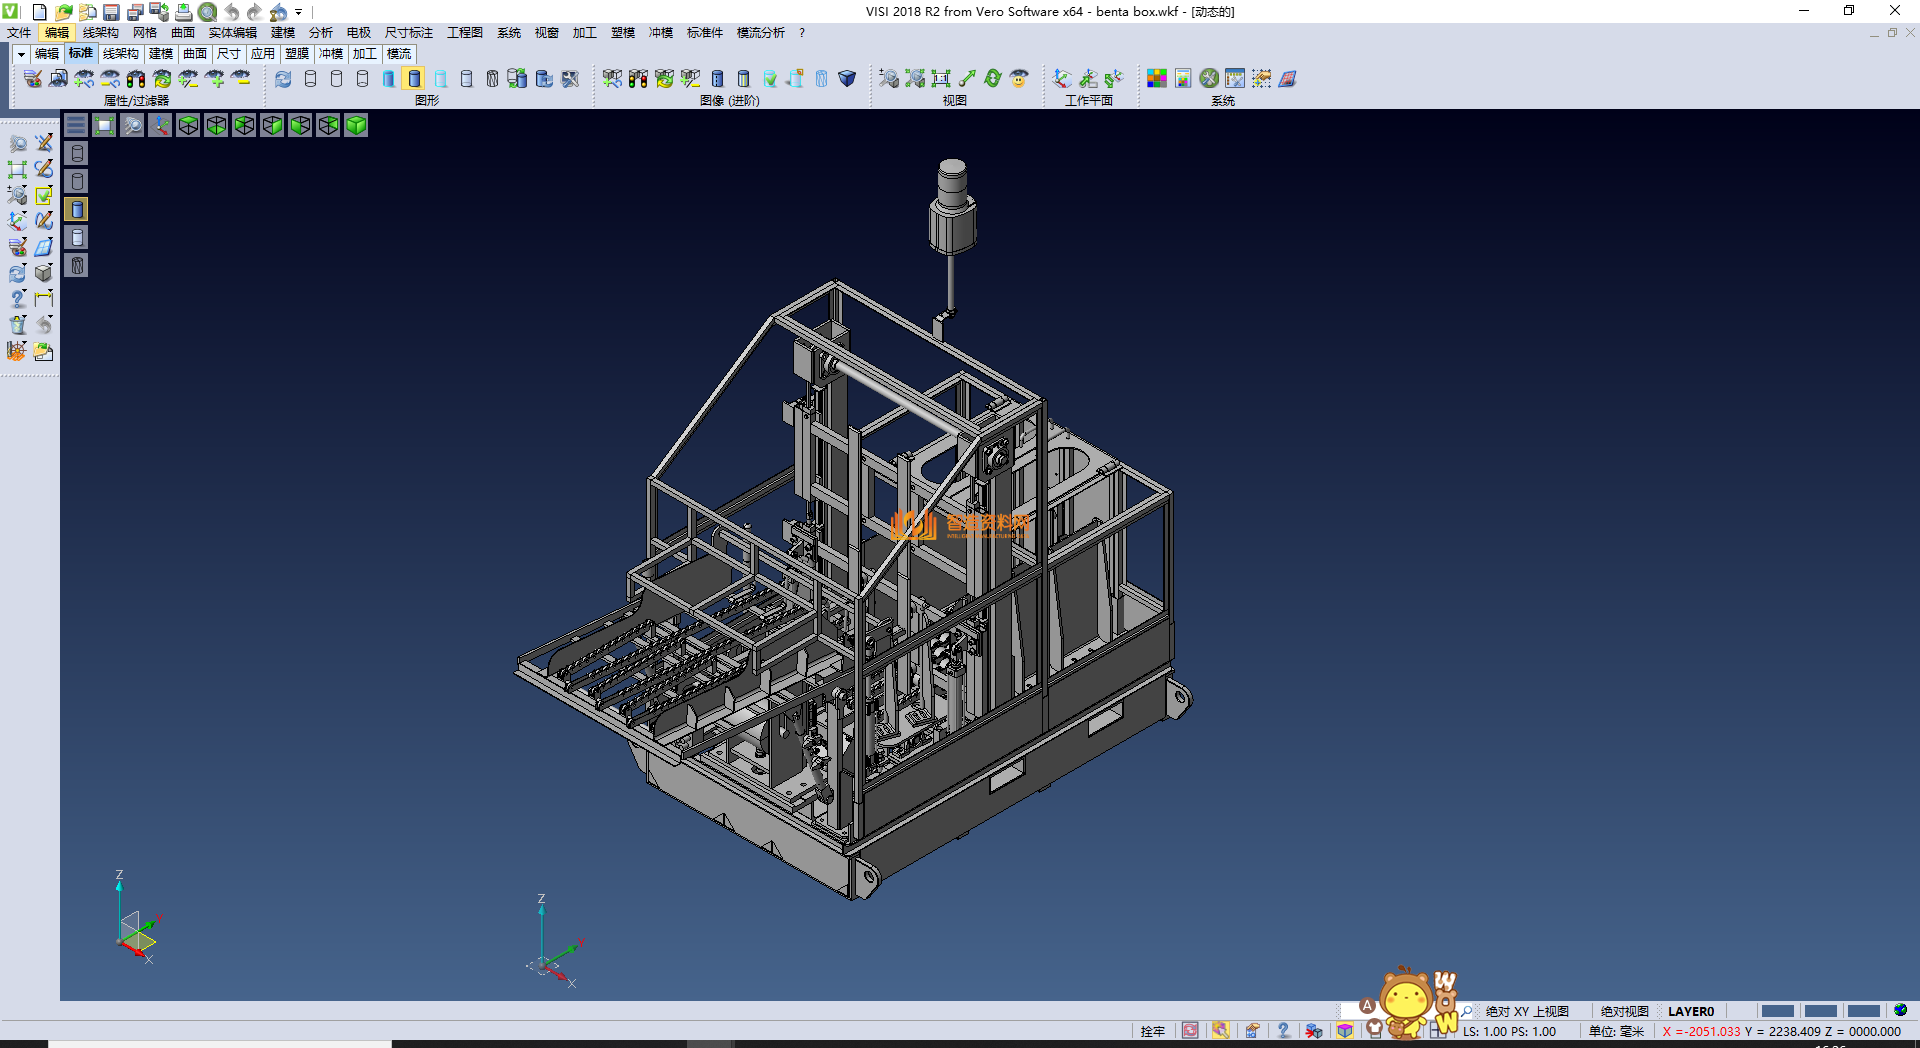Click the Print icon in quick toolbar
This screenshot has height=1048, width=1920.
(183, 12)
